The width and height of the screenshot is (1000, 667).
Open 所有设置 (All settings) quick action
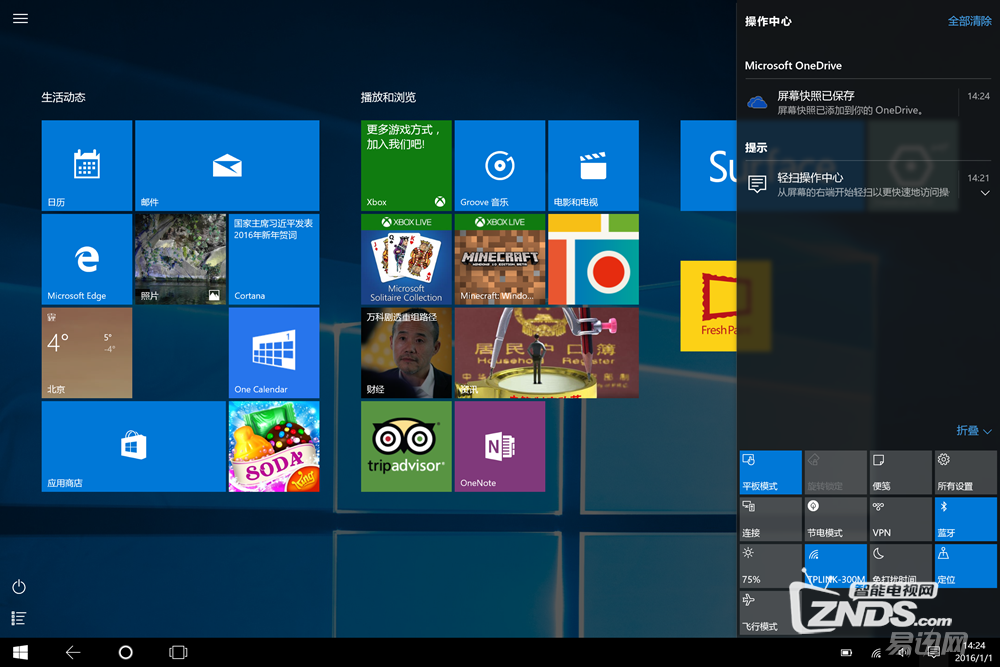click(965, 472)
